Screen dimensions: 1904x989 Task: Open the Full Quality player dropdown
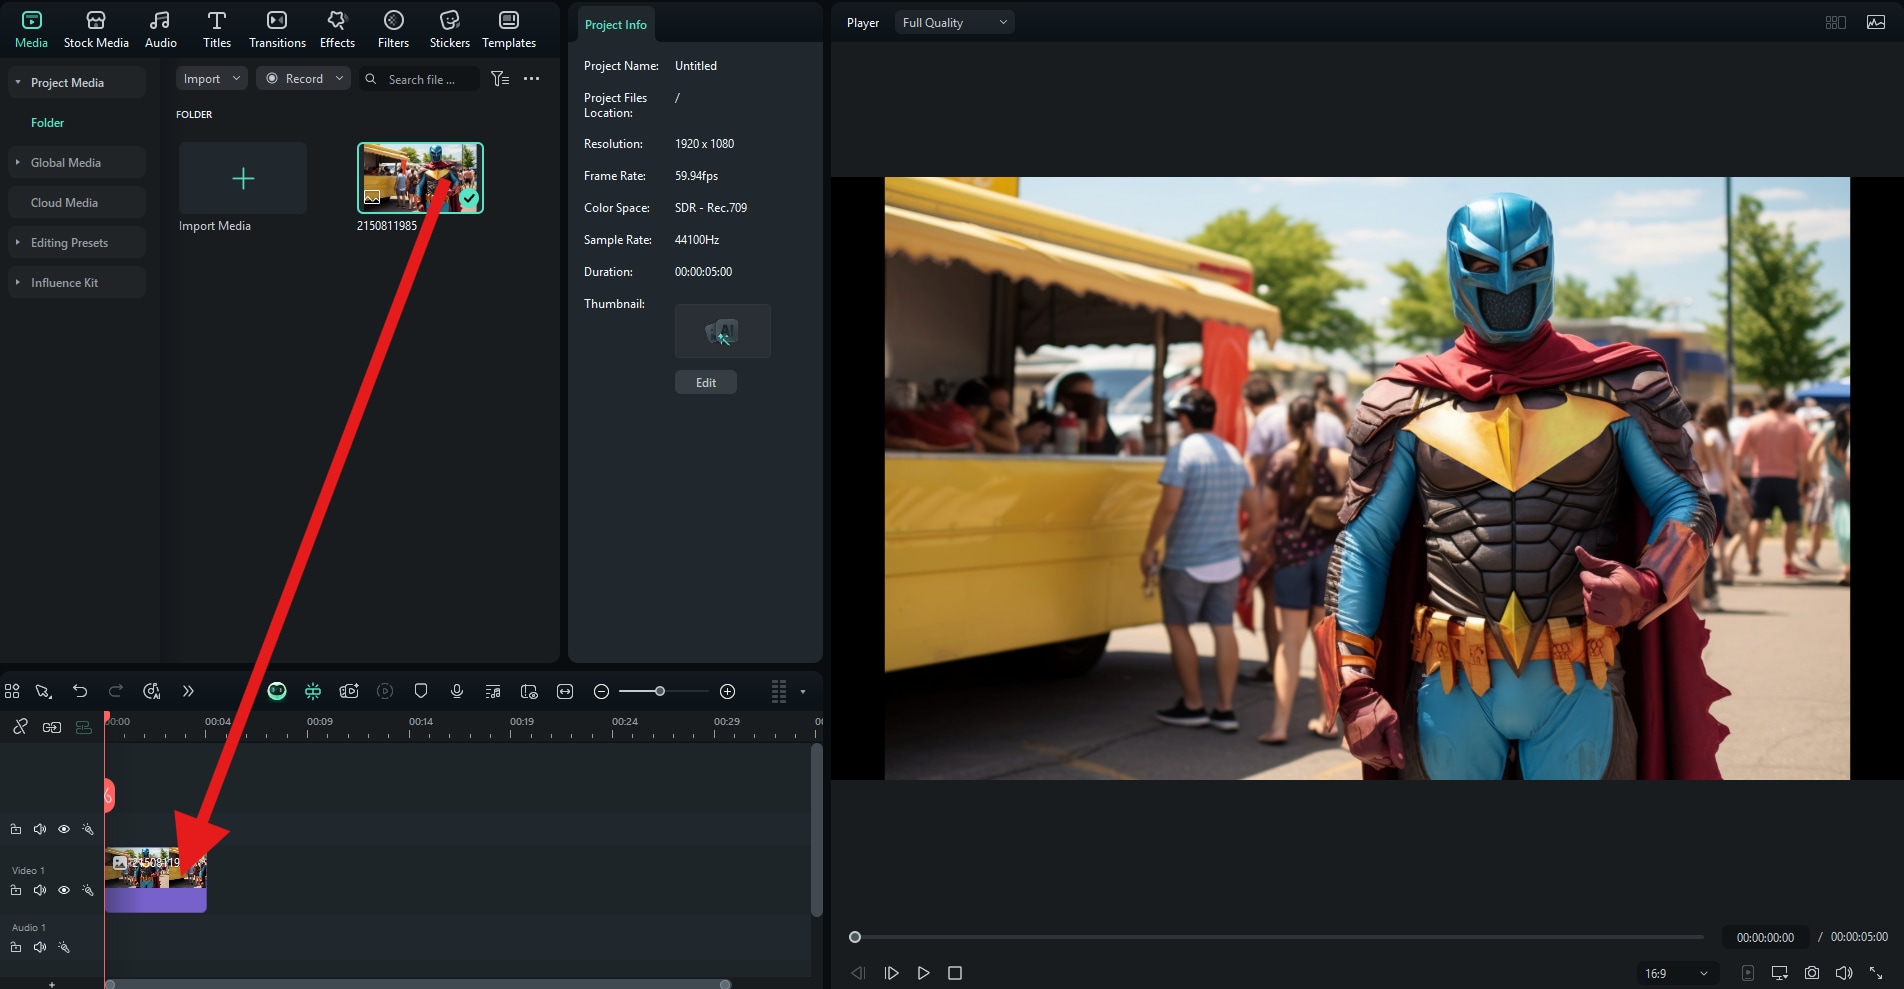pos(955,22)
